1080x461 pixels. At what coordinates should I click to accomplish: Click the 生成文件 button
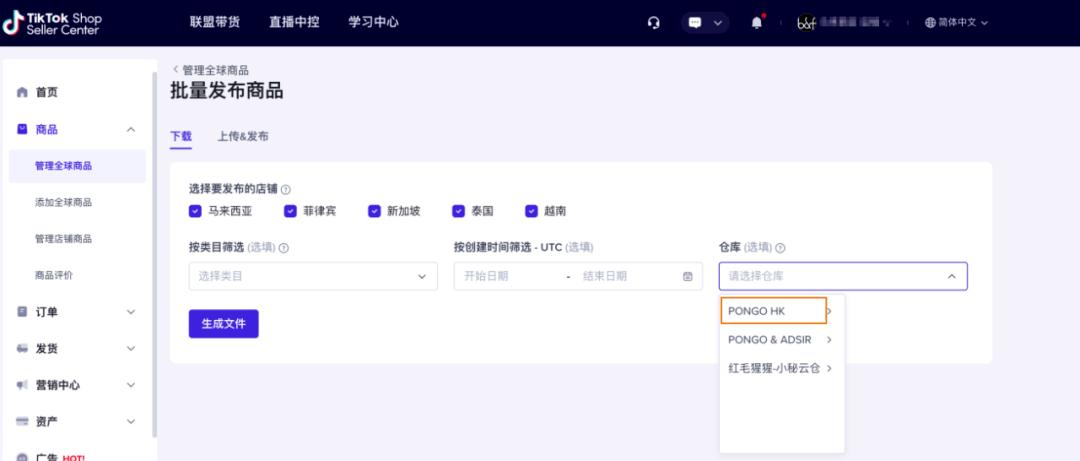tap(224, 324)
